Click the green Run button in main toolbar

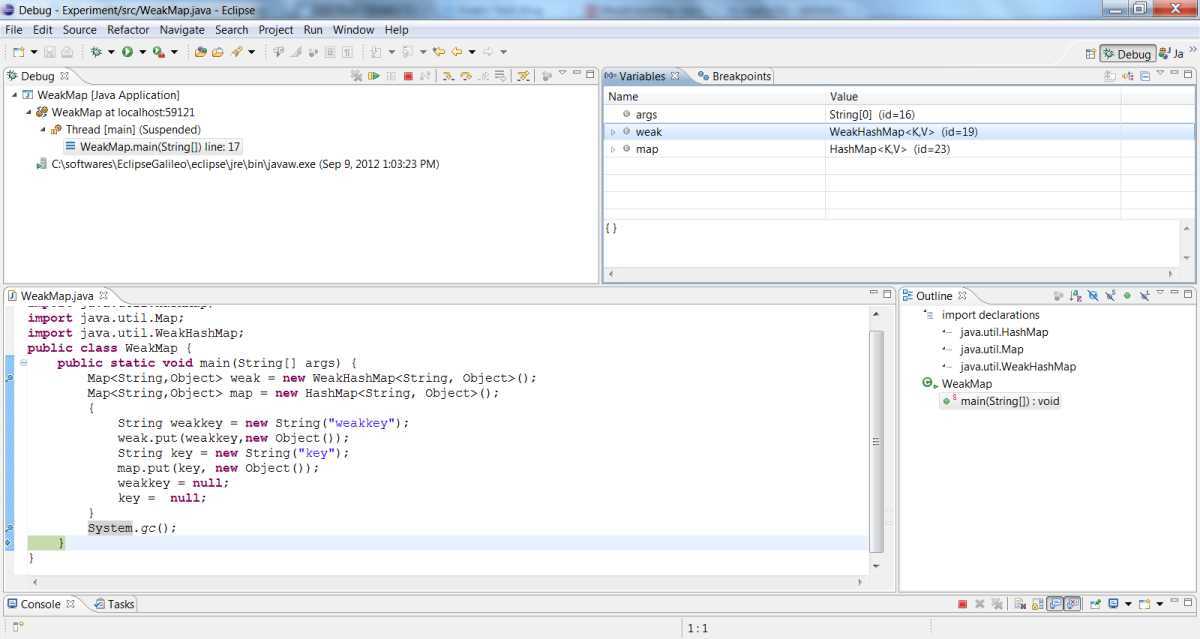coord(127,52)
